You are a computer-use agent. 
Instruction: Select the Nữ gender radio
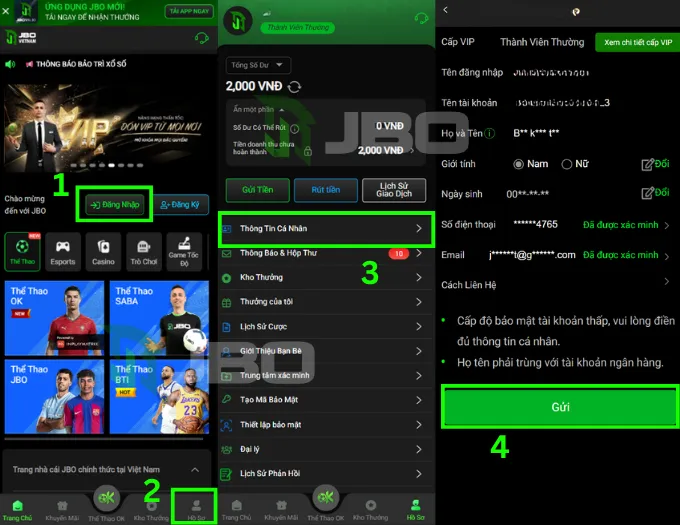tap(566, 164)
